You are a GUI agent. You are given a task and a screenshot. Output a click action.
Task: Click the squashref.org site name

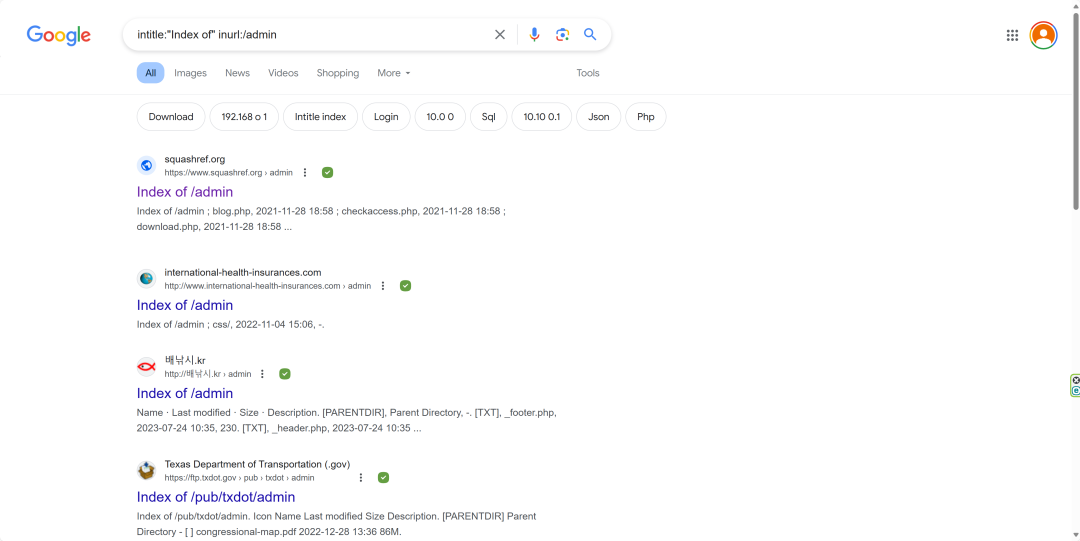[194, 159]
